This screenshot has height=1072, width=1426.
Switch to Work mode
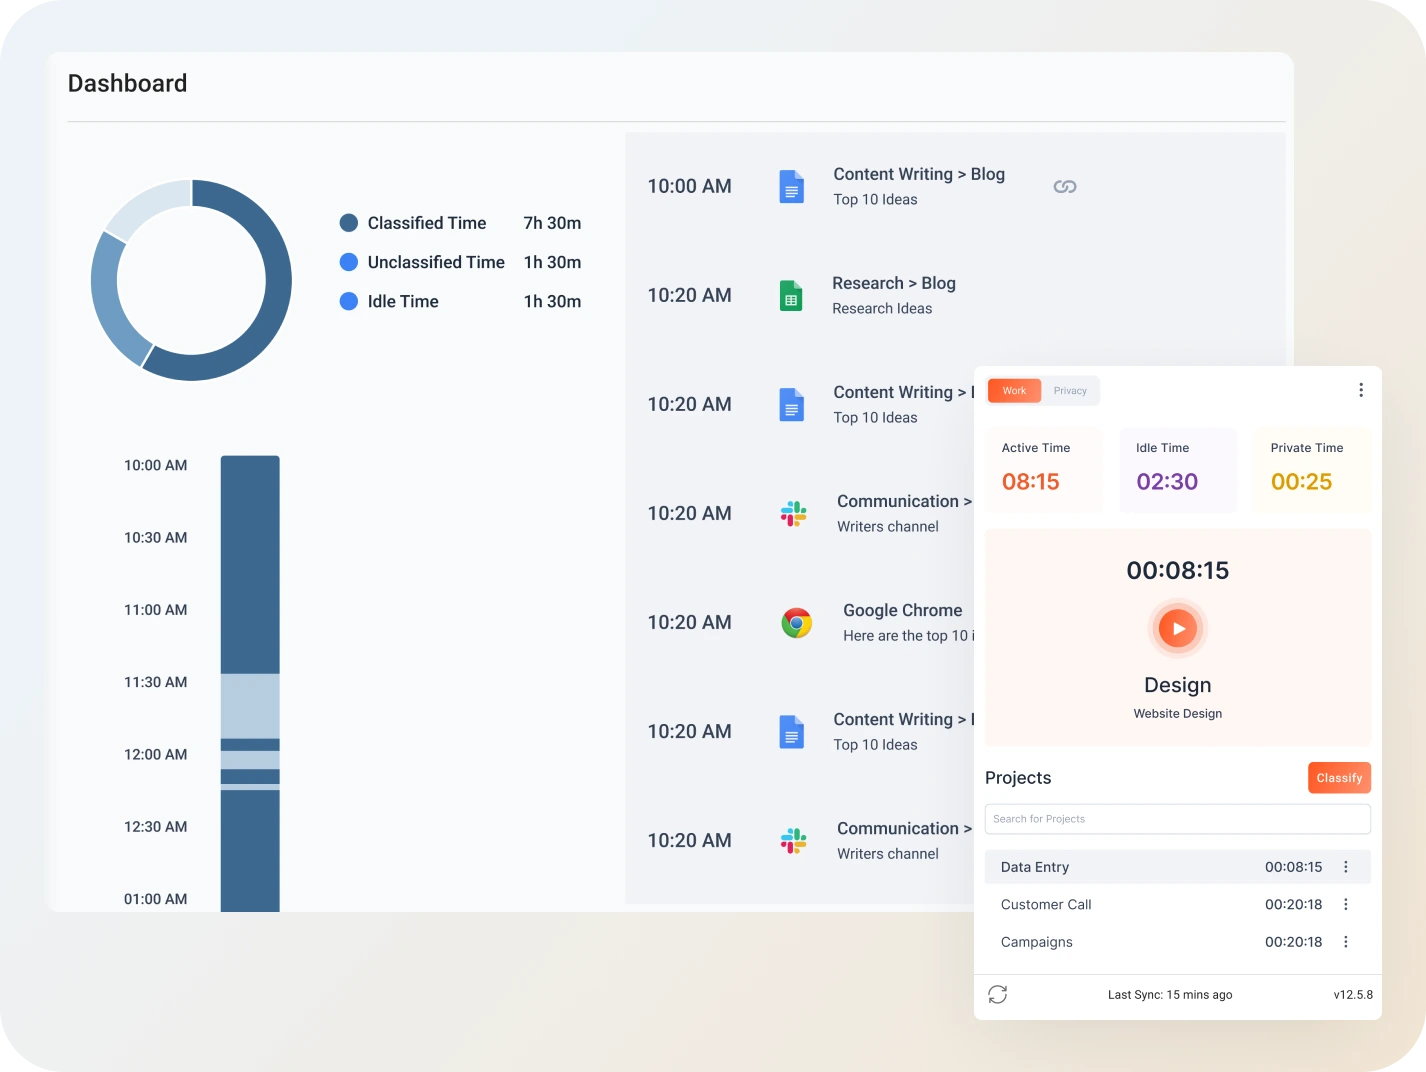(x=1014, y=391)
